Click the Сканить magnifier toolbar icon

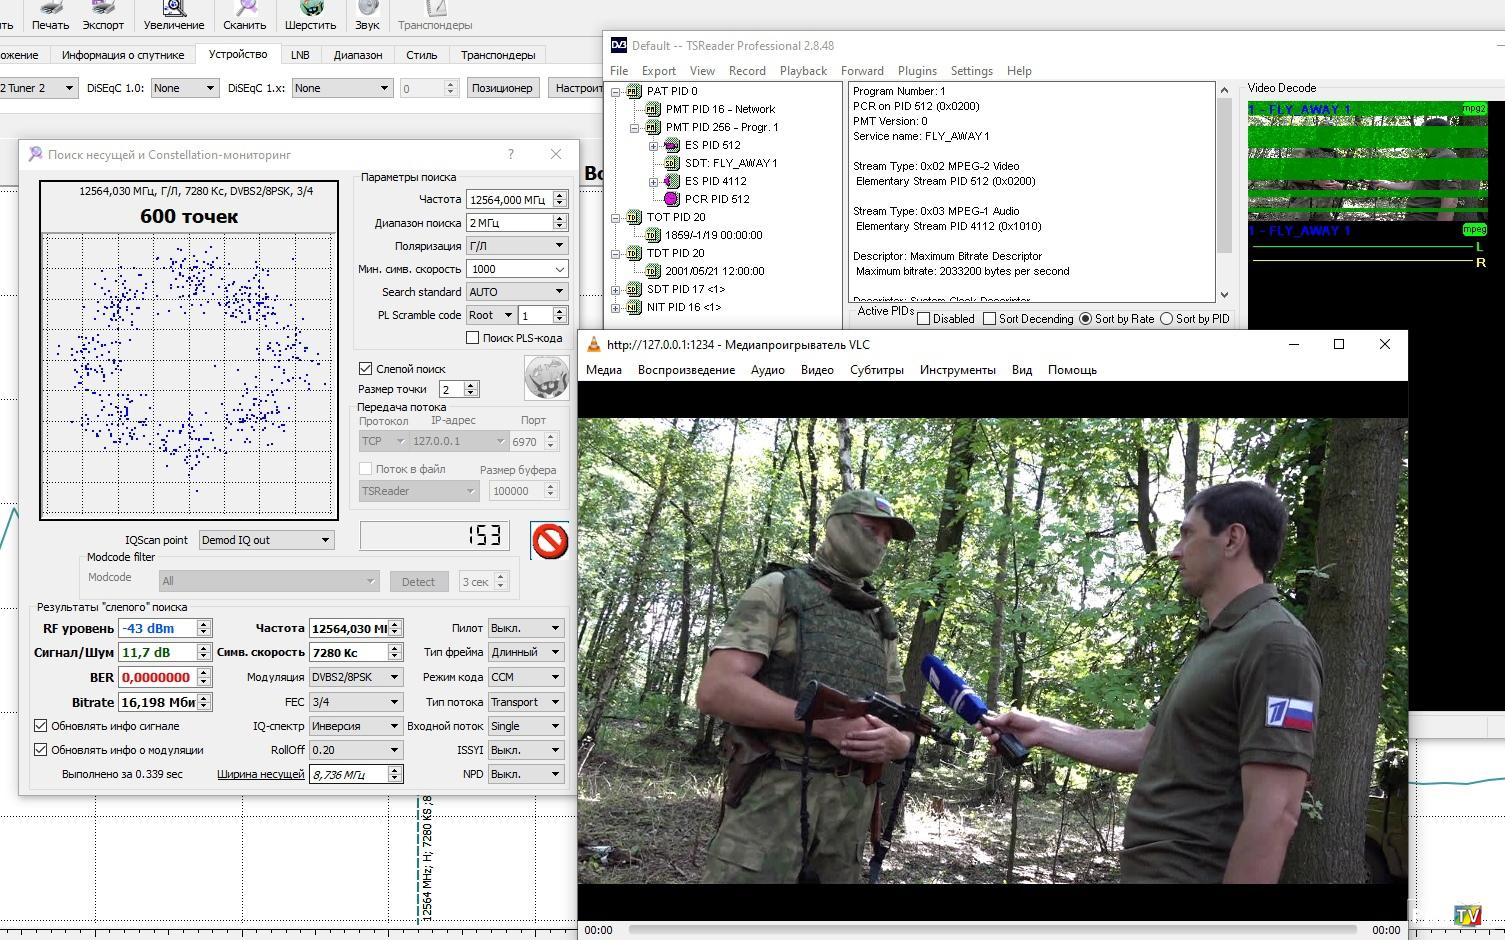pos(244,9)
